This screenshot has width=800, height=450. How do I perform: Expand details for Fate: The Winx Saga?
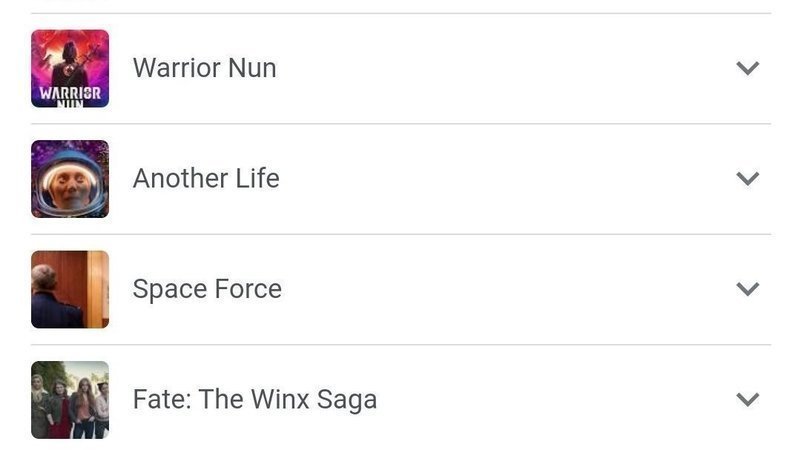pyautogui.click(x=747, y=399)
